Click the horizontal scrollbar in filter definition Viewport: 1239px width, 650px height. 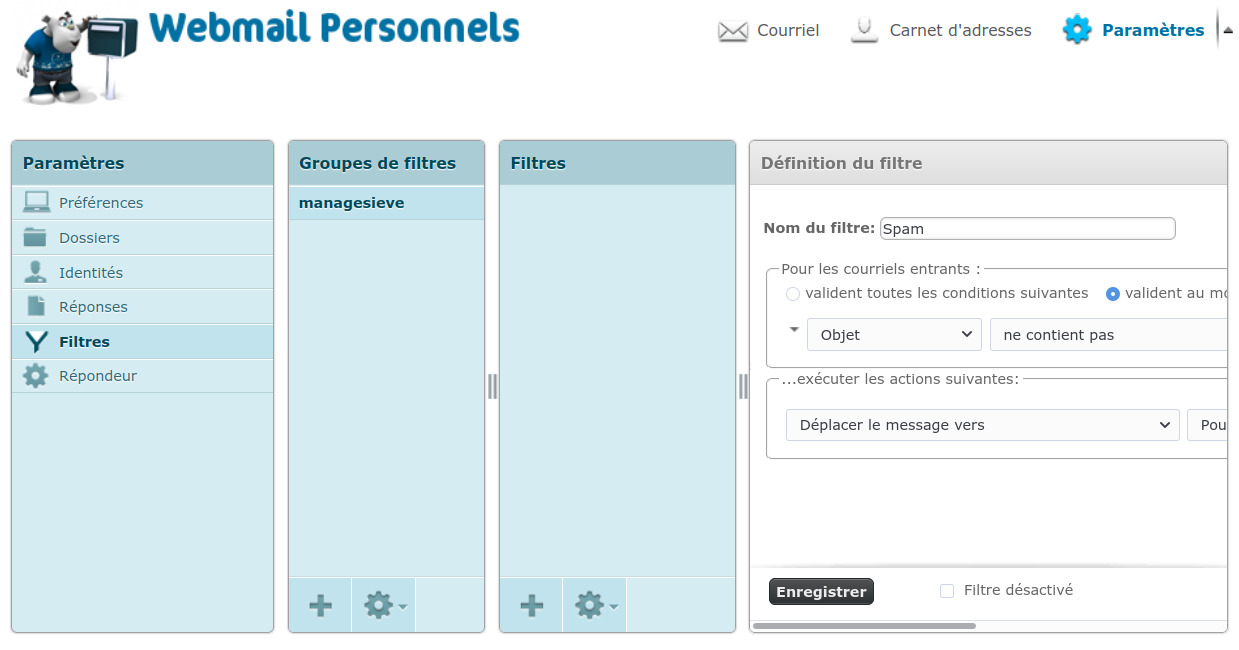(x=864, y=626)
